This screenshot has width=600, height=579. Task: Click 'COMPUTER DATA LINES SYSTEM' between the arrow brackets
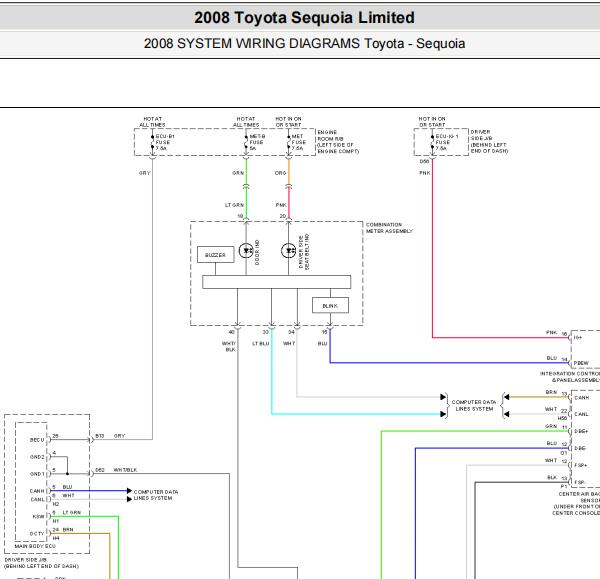474,405
